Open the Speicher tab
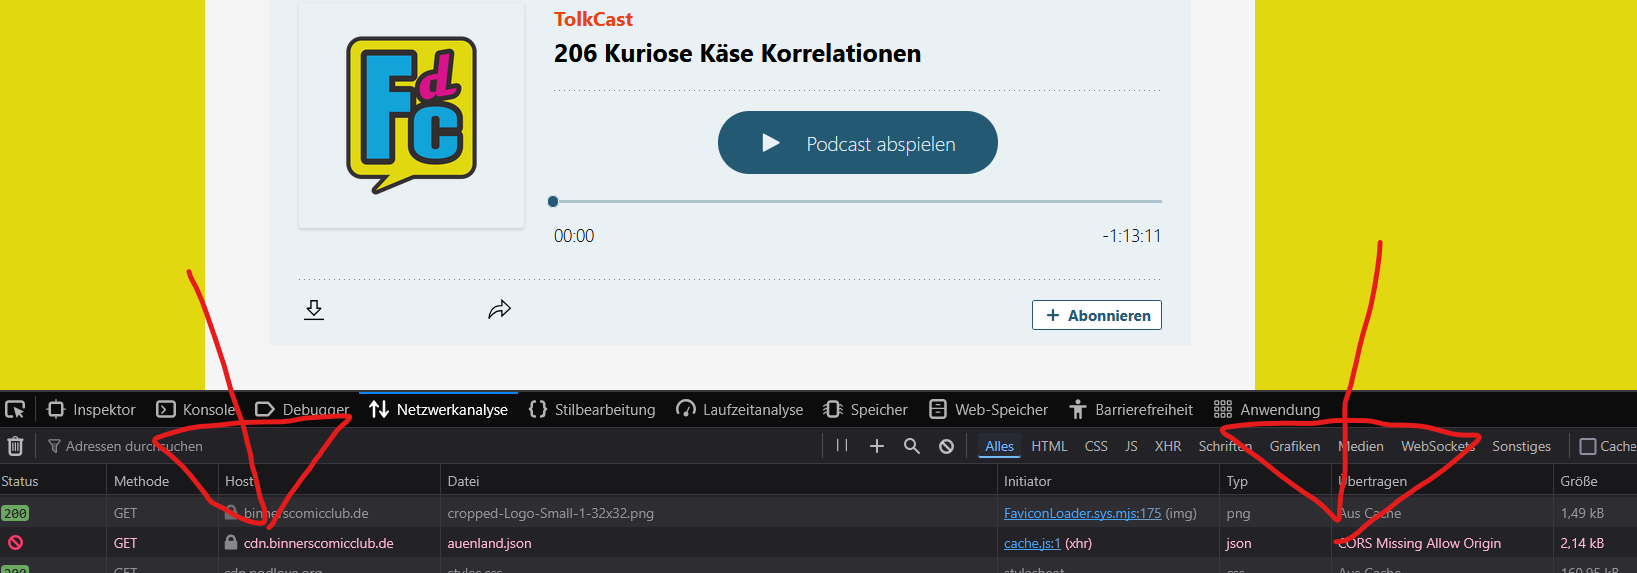1637x573 pixels. click(865, 409)
